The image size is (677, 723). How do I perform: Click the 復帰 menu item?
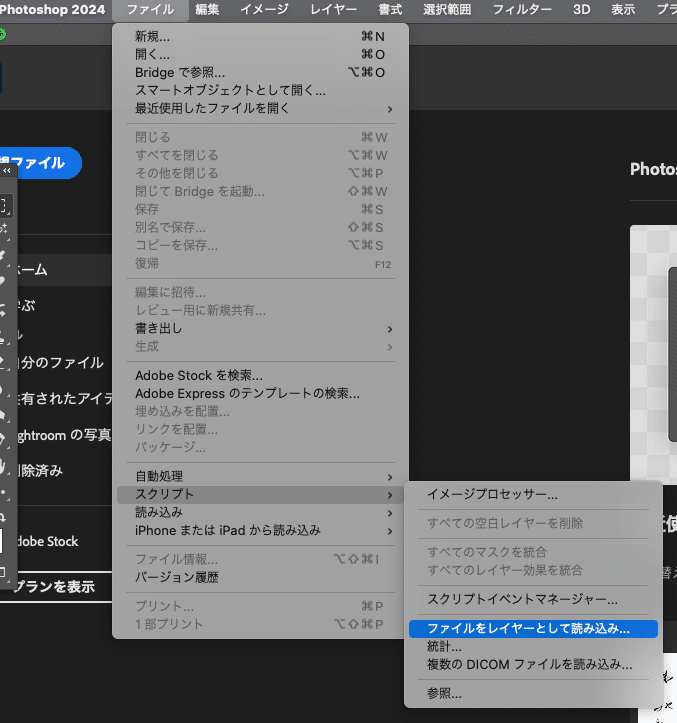[260, 263]
